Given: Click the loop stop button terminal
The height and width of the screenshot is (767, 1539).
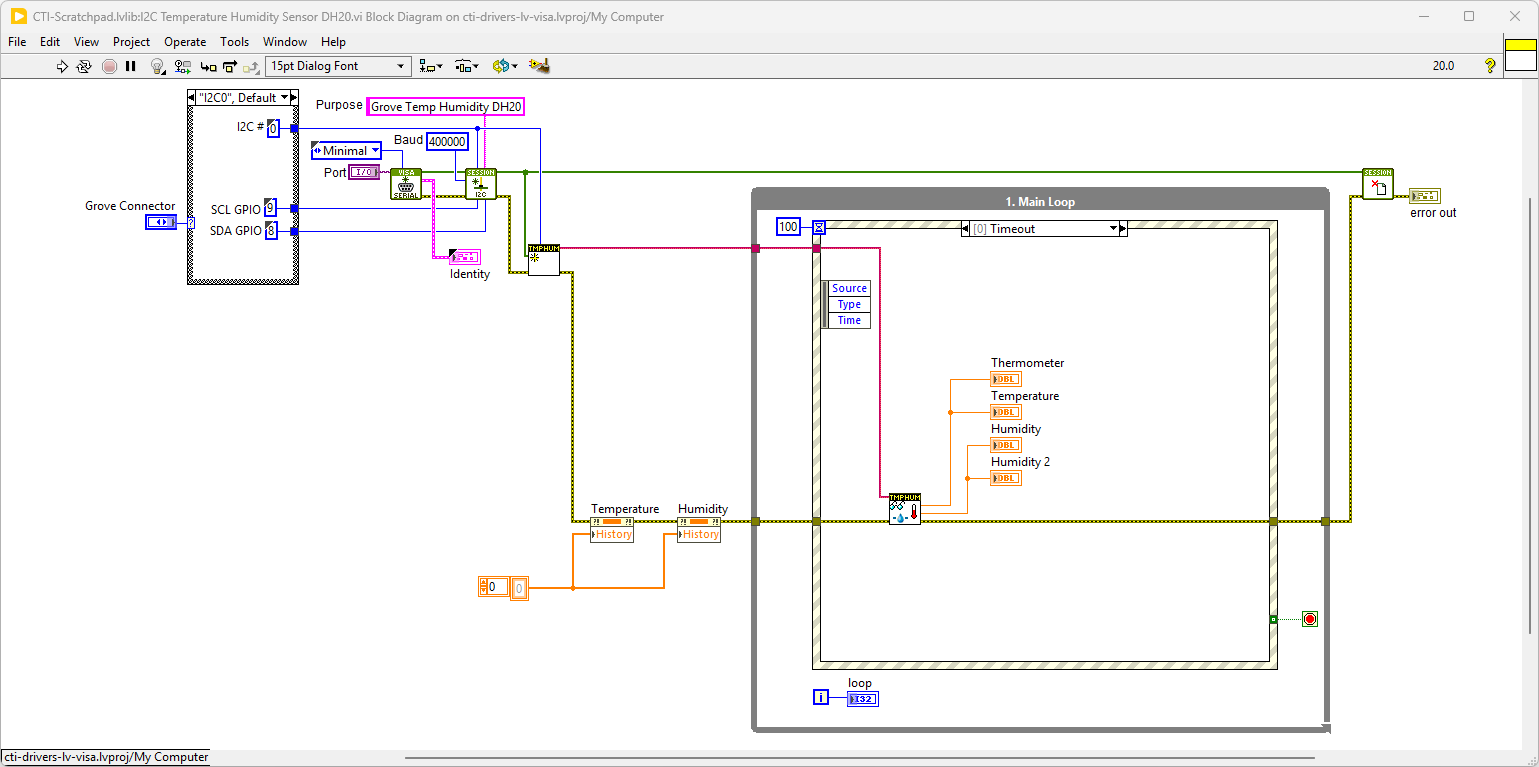Looking at the screenshot, I should pyautogui.click(x=1309, y=619).
